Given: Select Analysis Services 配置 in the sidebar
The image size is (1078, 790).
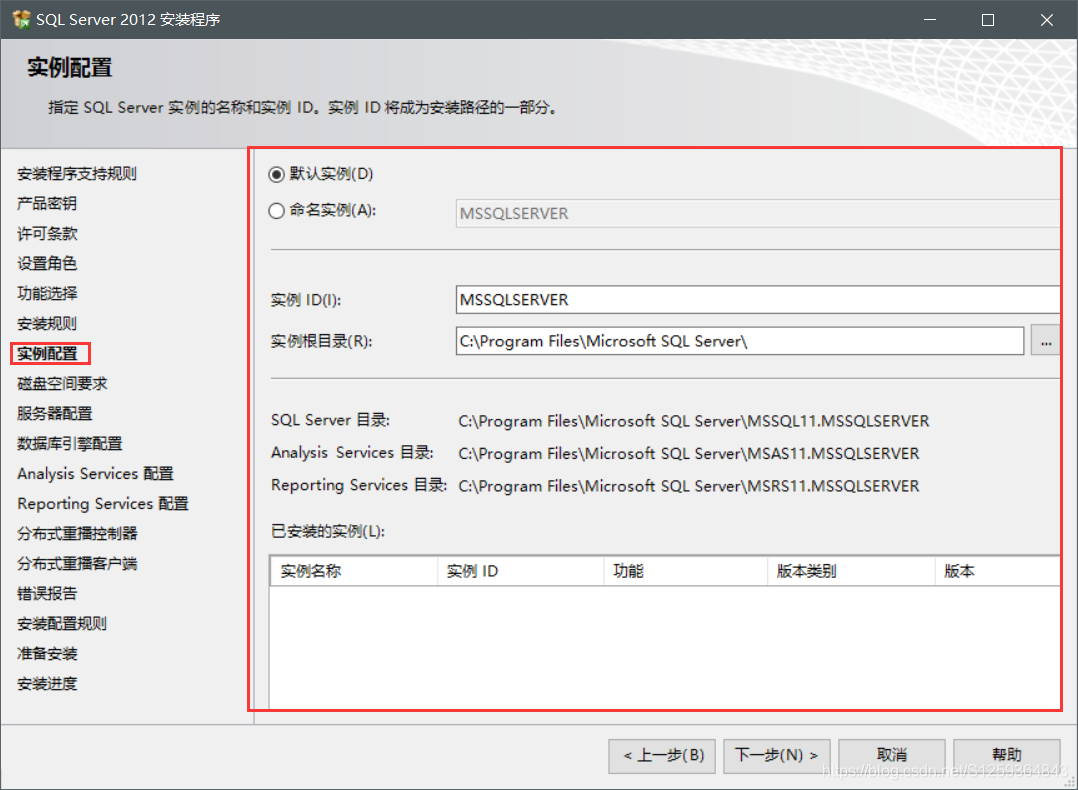Looking at the screenshot, I should point(96,474).
